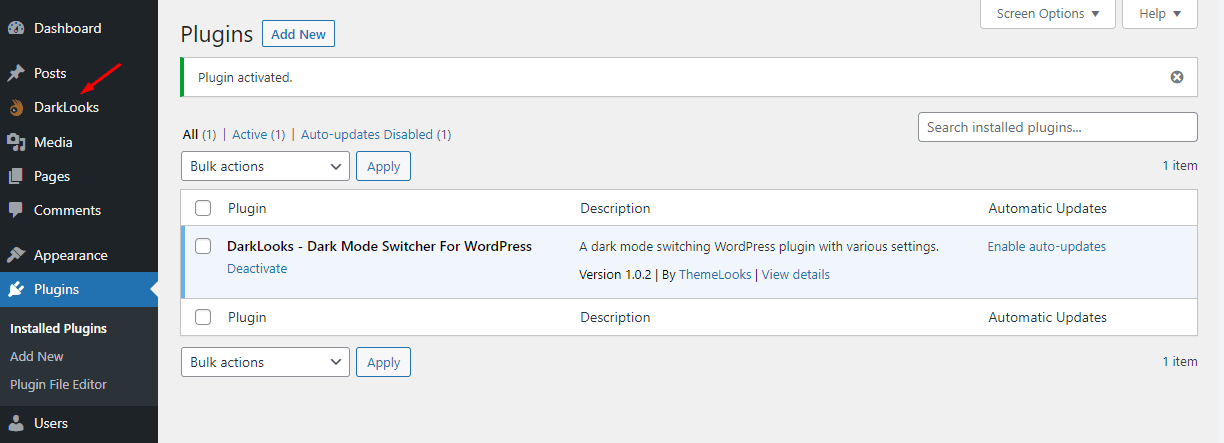Viewport: 1224px width, 443px height.
Task: Click the Media library icon
Action: point(16,142)
